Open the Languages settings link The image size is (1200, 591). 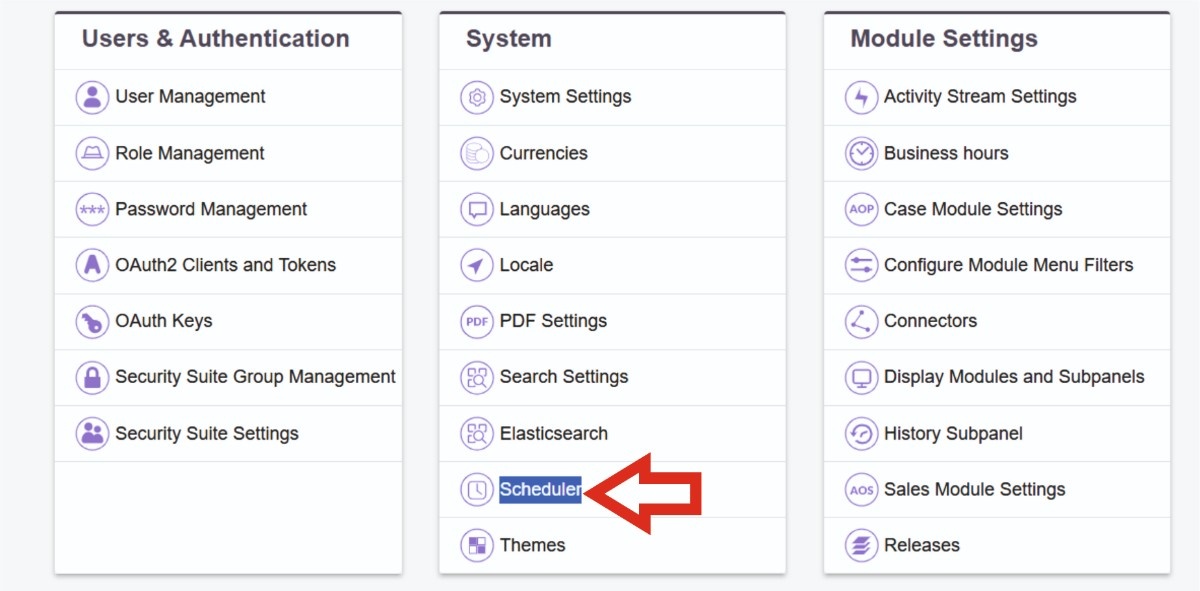coord(545,209)
